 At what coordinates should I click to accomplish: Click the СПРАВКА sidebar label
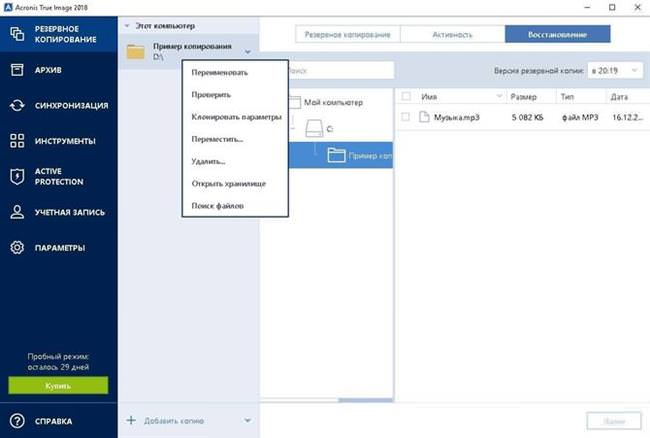(x=53, y=421)
